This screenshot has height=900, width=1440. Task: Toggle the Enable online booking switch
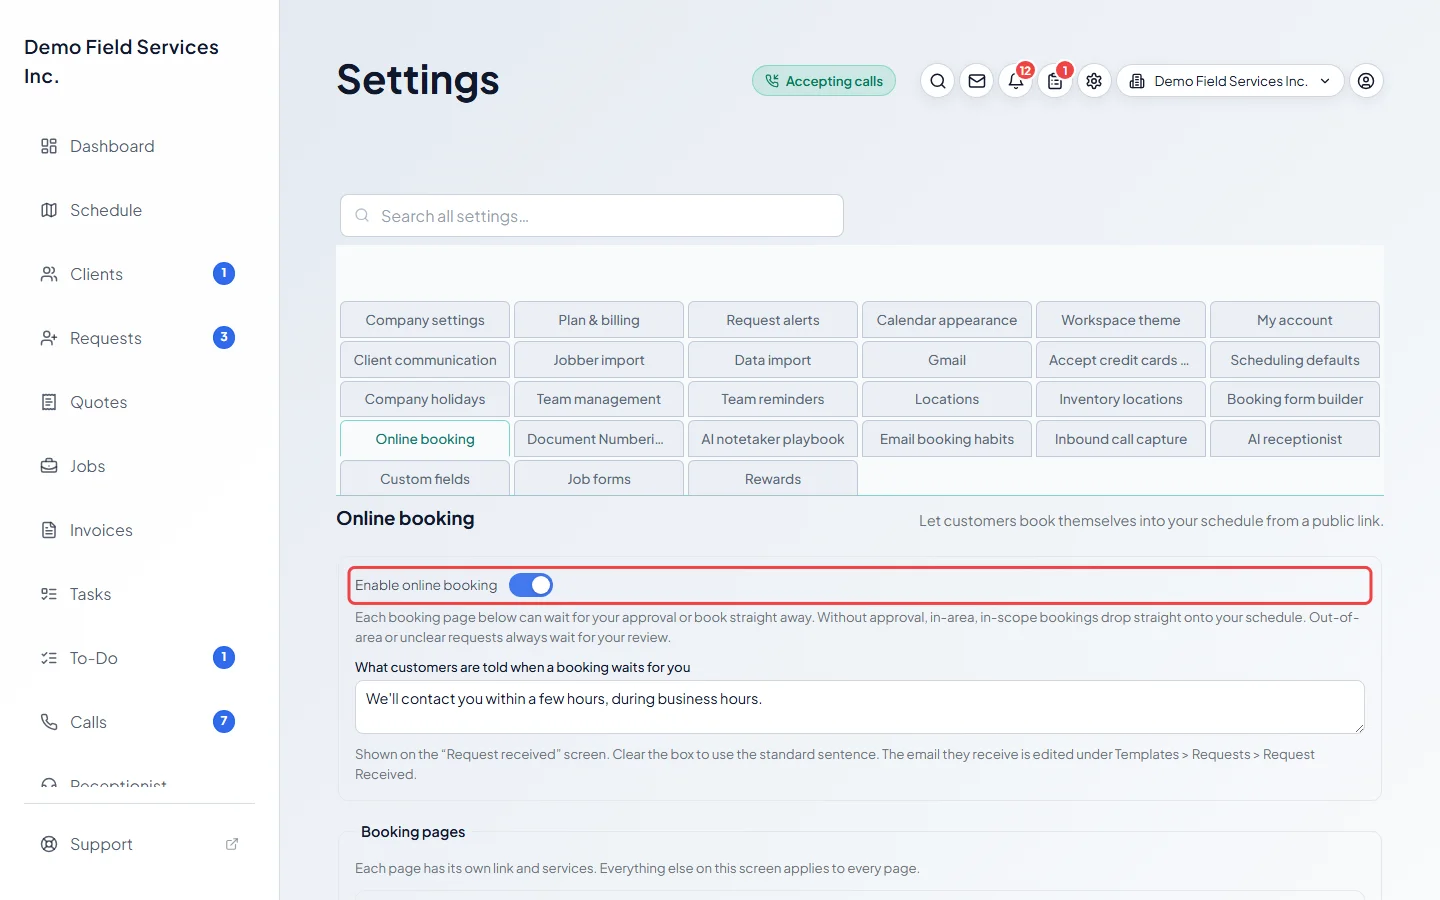(531, 585)
